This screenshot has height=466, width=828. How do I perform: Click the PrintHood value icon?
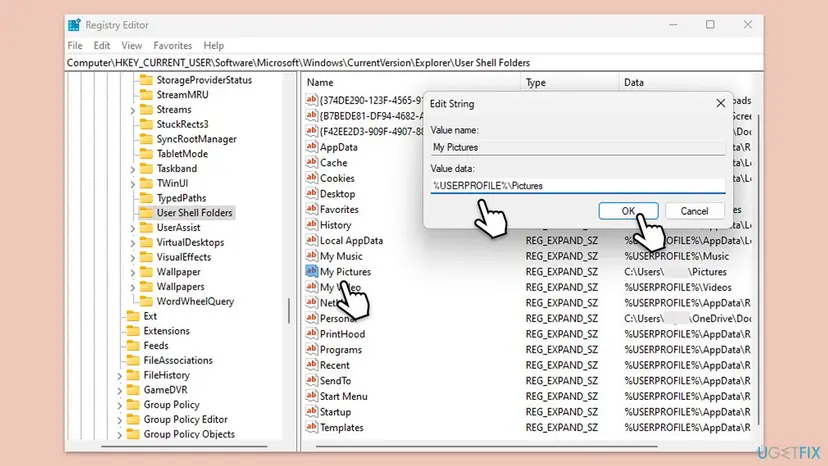pos(312,333)
